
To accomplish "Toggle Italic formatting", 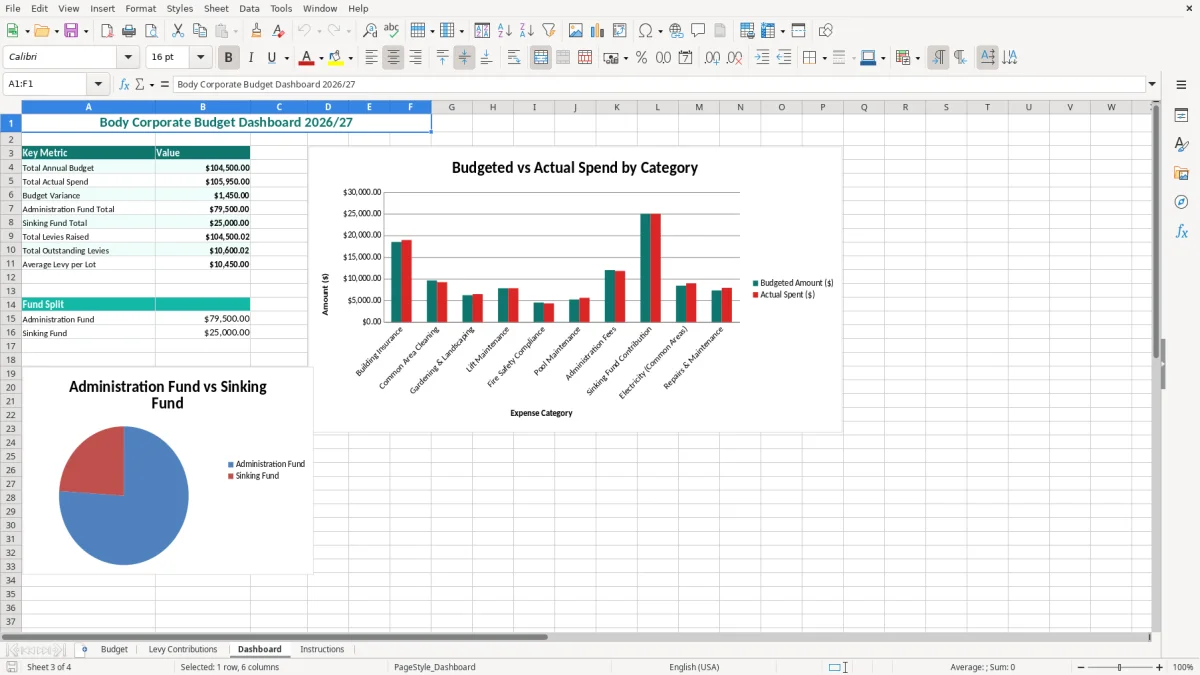I will click(x=250, y=58).
